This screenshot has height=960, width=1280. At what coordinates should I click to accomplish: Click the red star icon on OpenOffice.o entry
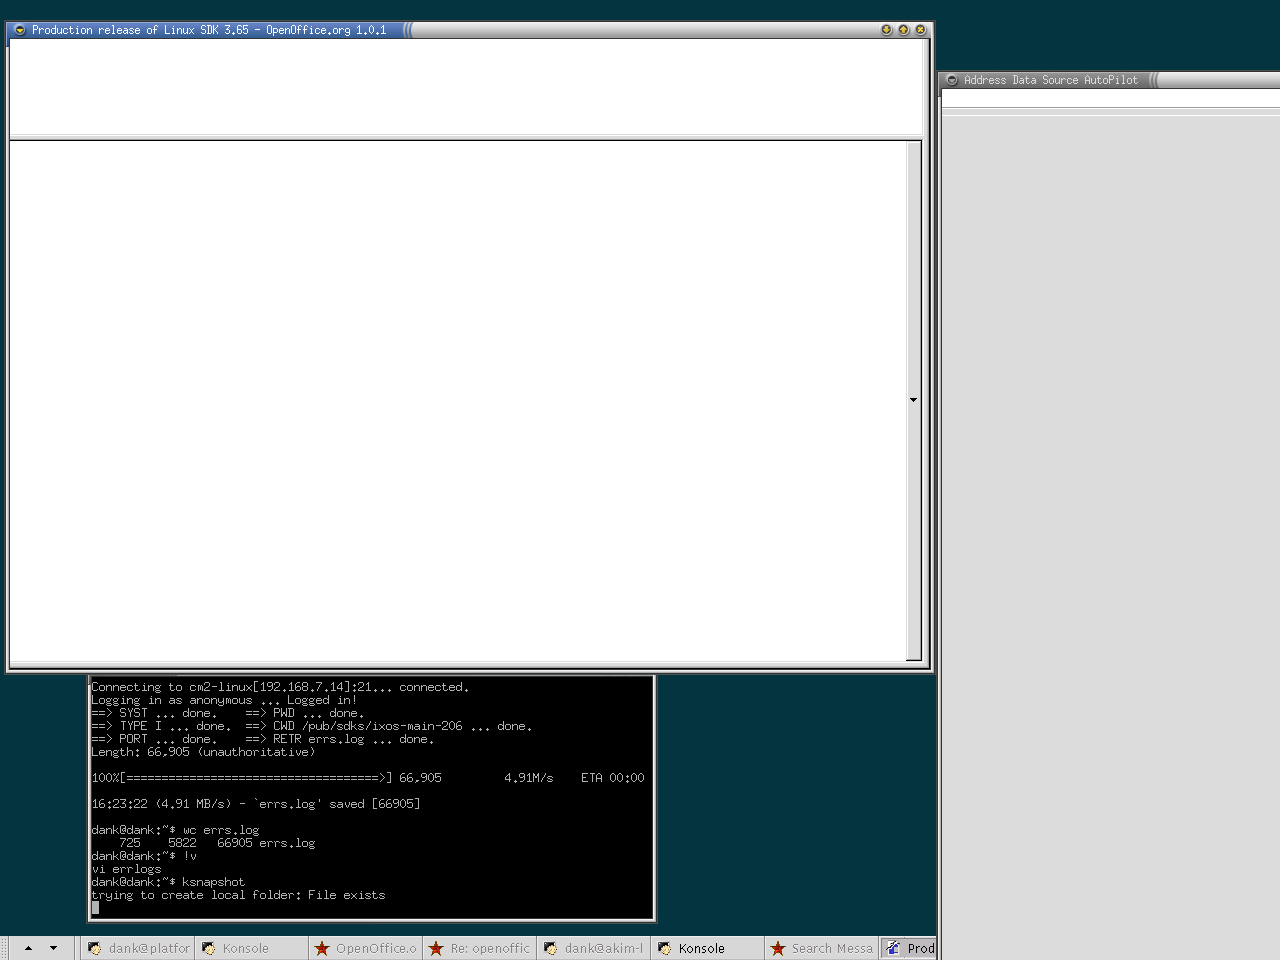click(x=322, y=948)
